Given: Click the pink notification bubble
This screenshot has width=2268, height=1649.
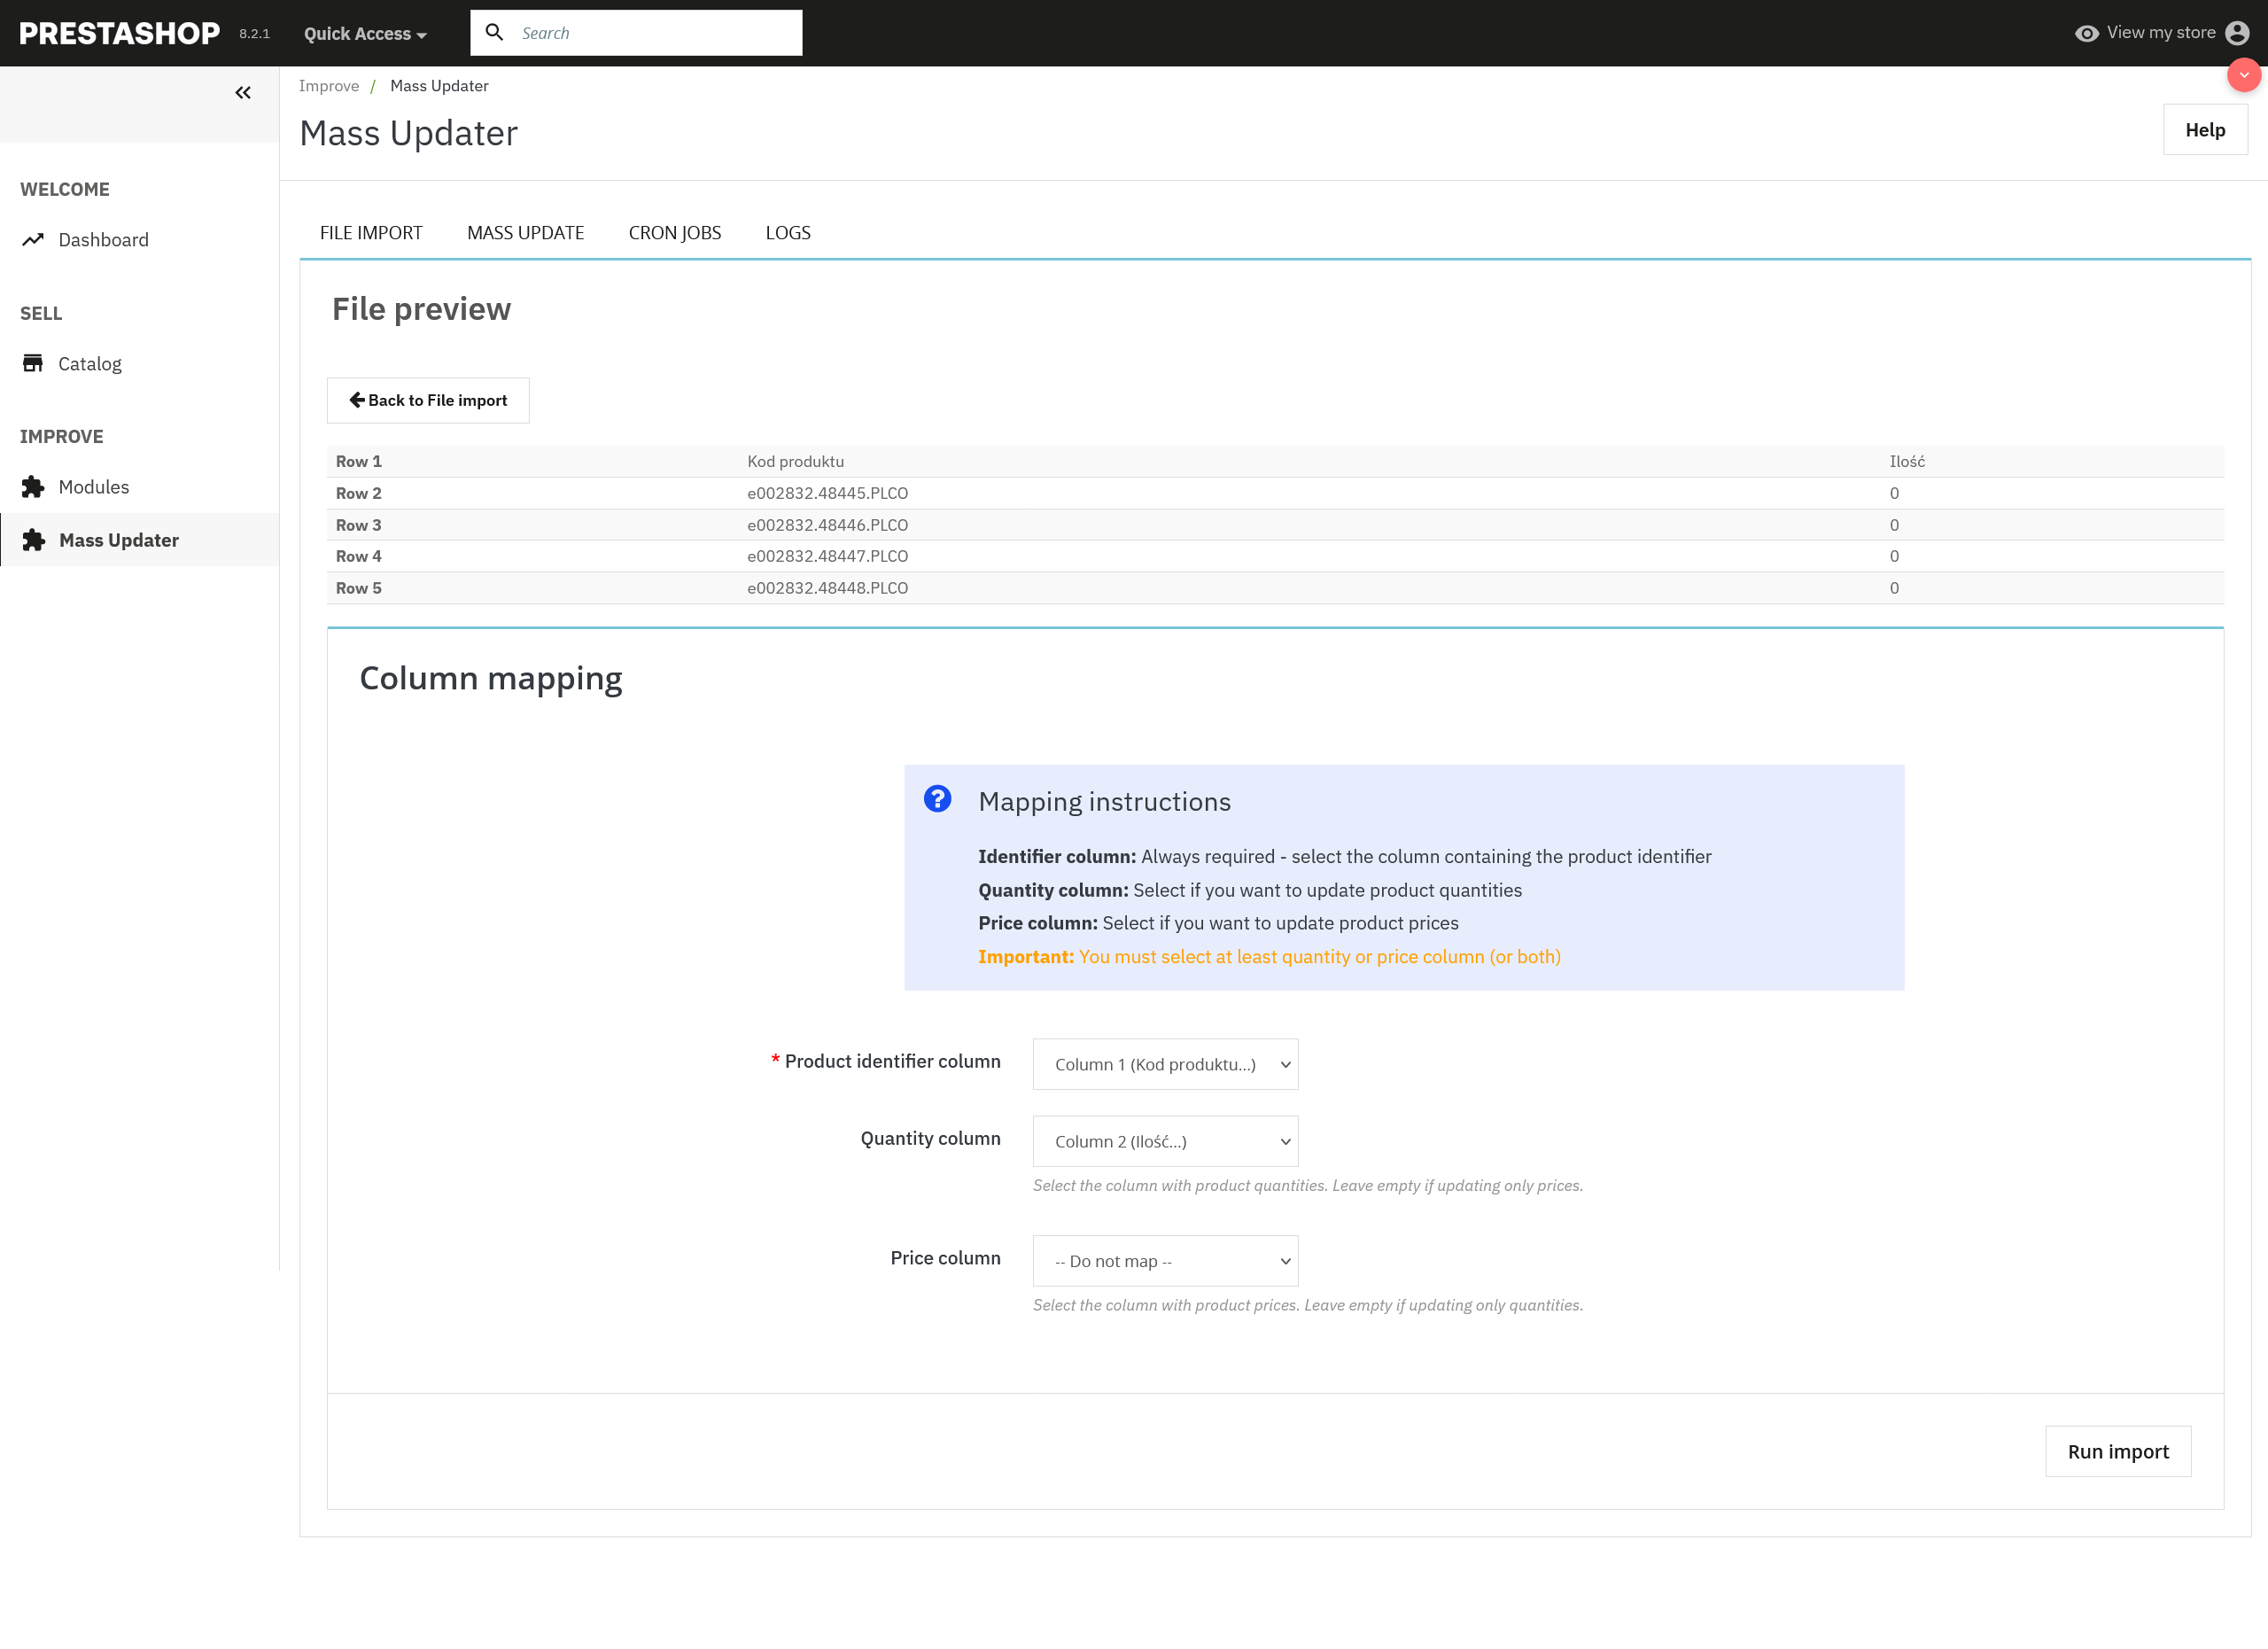Looking at the screenshot, I should [x=2244, y=74].
